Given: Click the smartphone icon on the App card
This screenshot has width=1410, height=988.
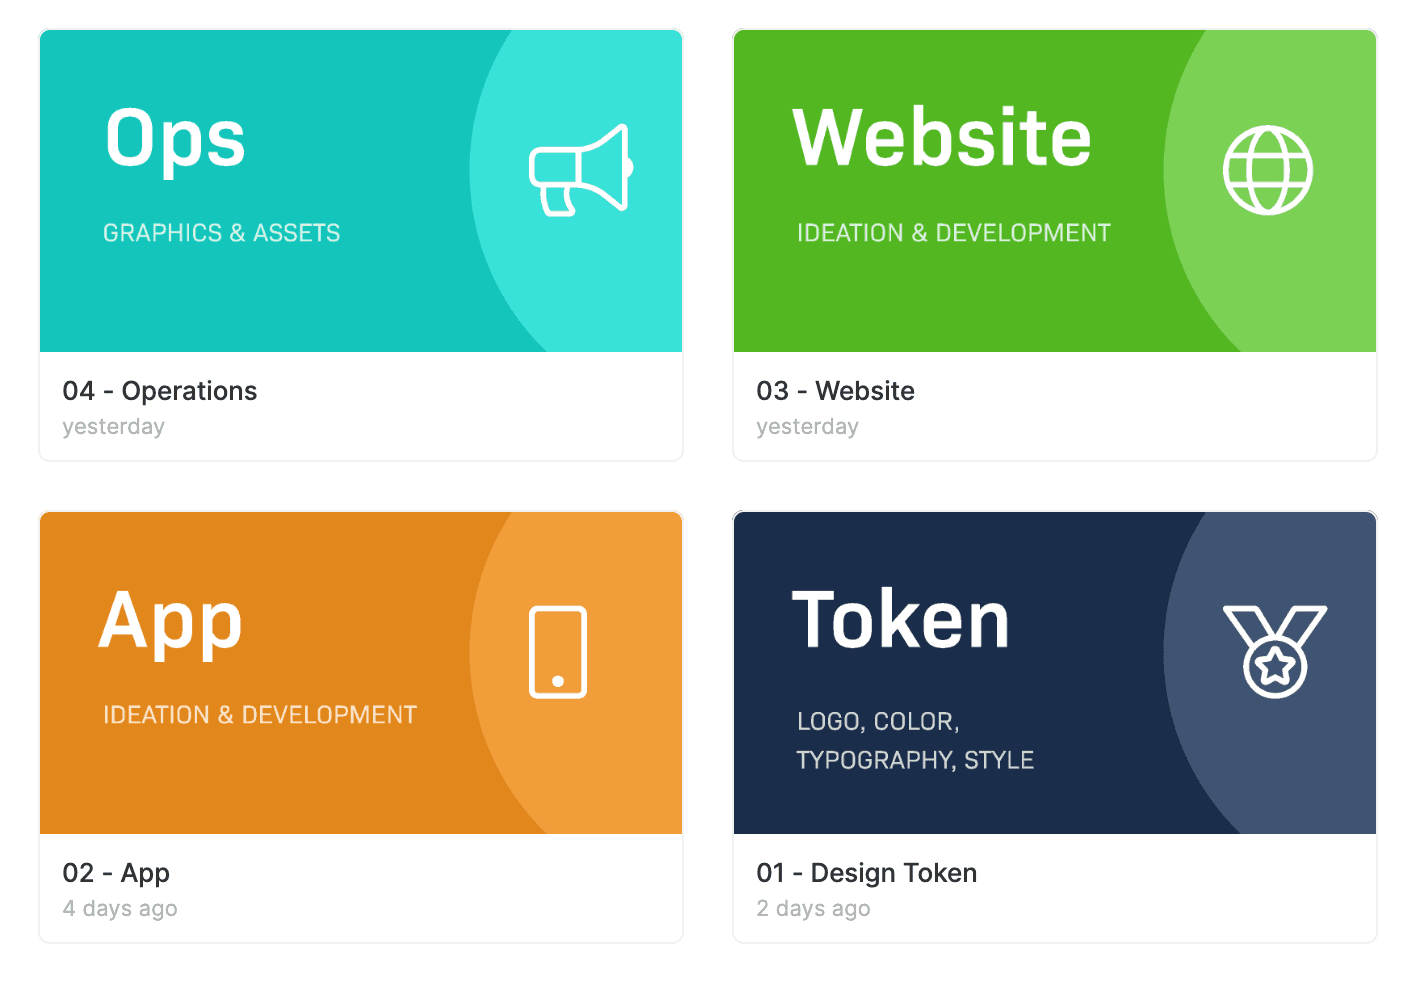Looking at the screenshot, I should pyautogui.click(x=558, y=652).
